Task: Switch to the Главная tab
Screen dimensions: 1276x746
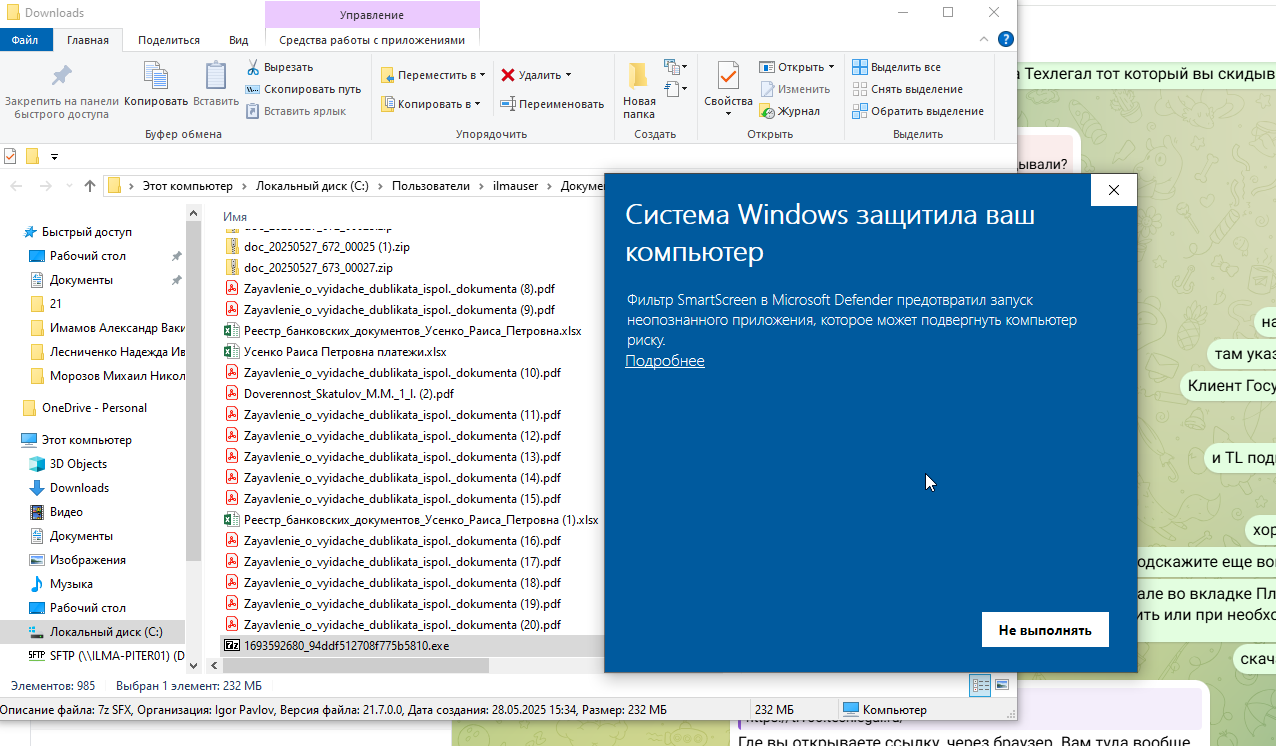Action: 87,40
